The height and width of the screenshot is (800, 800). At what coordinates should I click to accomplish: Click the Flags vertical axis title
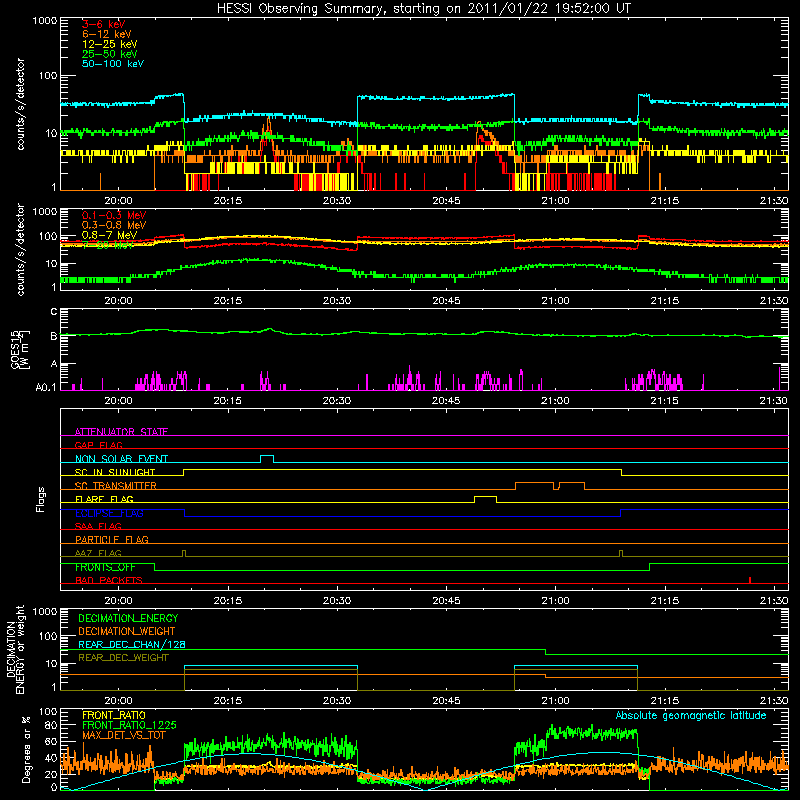click(x=40, y=499)
